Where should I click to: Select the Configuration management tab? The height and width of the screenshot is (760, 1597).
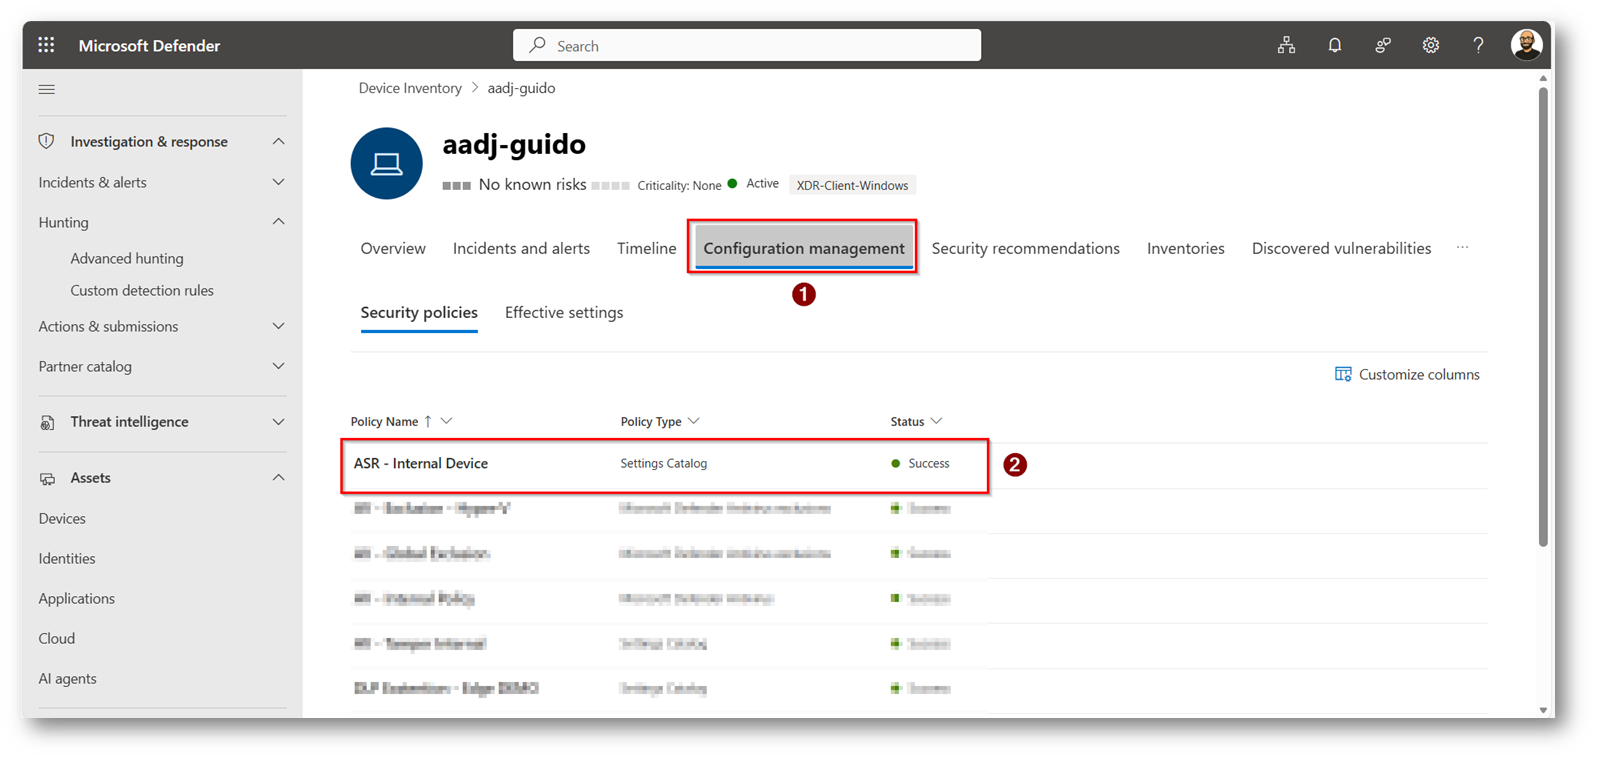(x=803, y=248)
